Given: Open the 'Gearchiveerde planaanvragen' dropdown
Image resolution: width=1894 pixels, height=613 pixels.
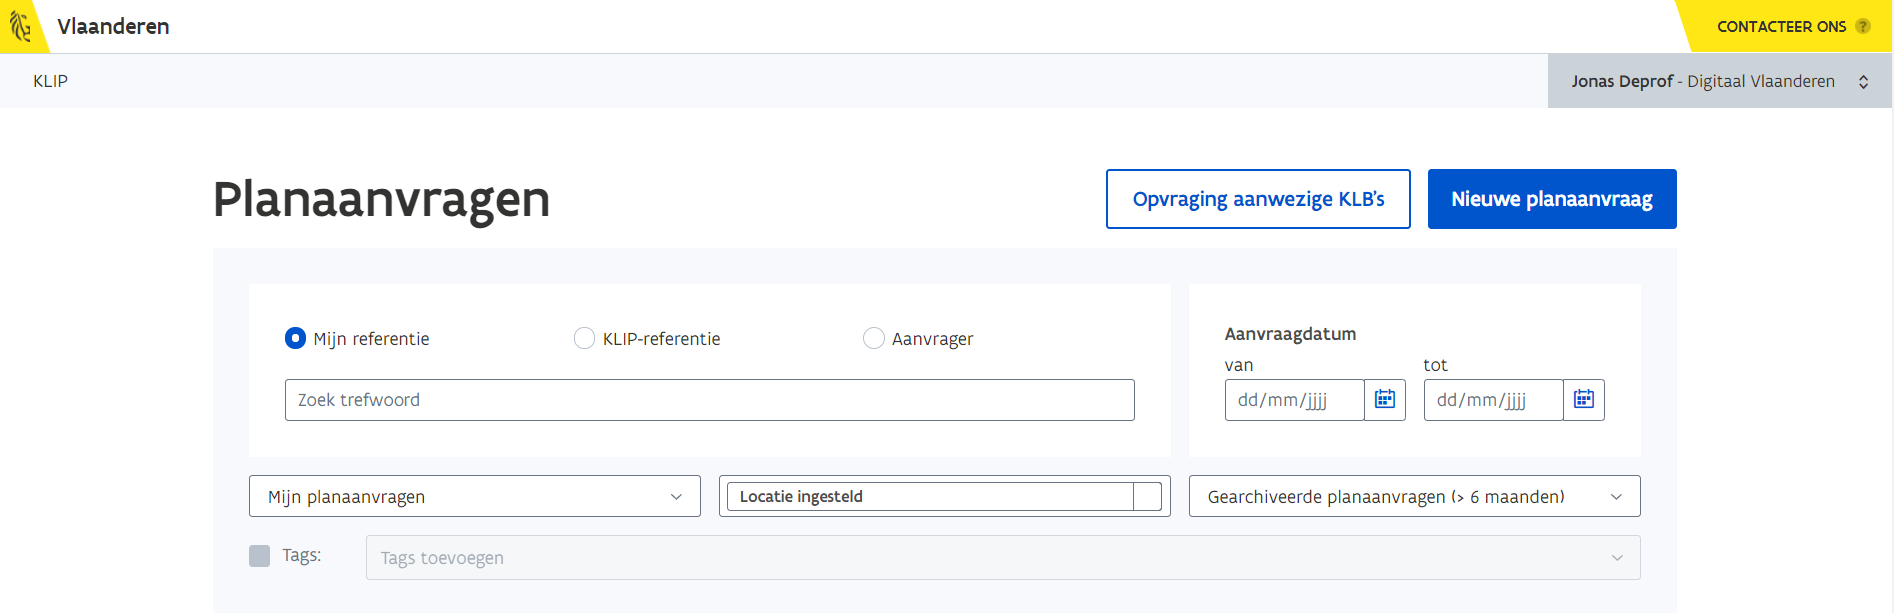Looking at the screenshot, I should tap(1414, 497).
